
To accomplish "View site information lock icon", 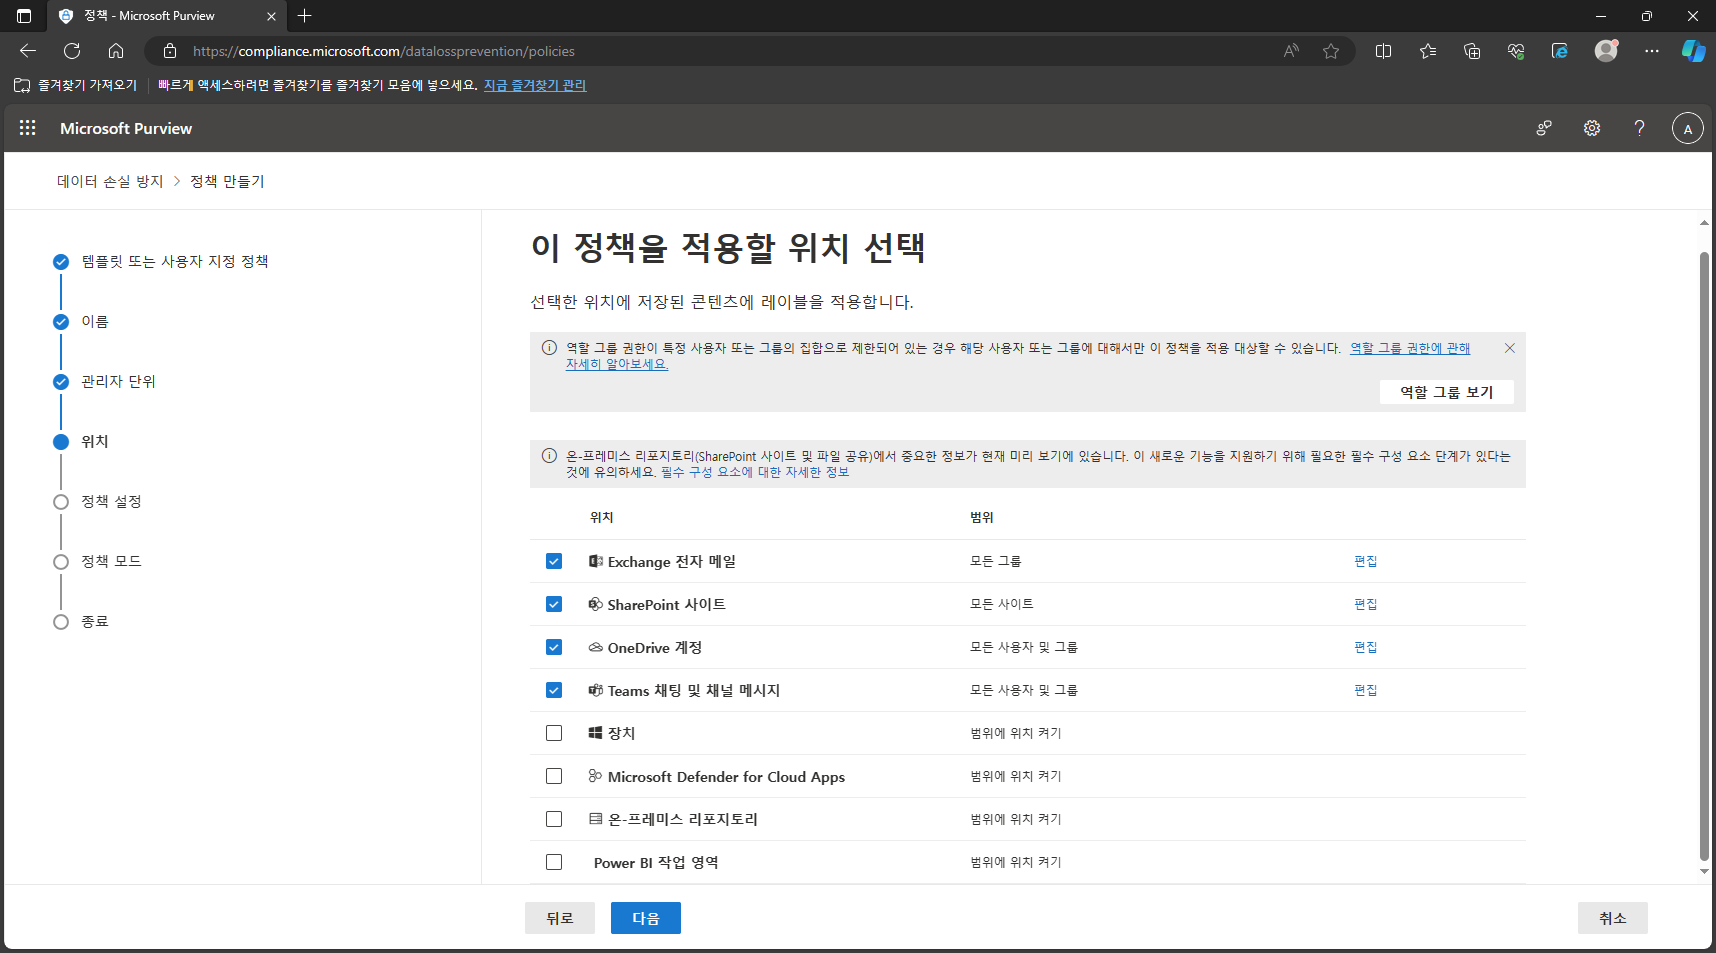I will [x=170, y=51].
